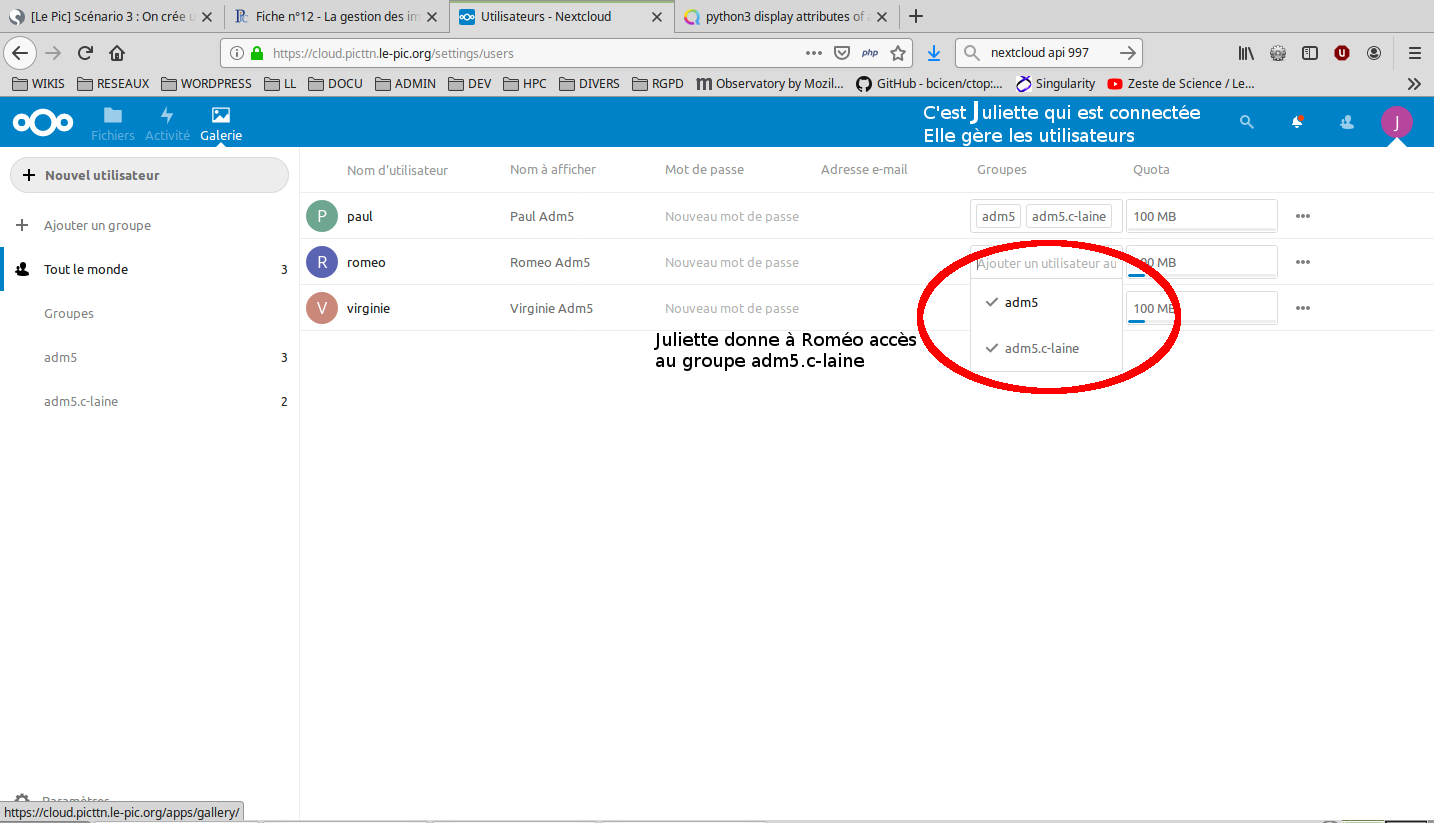Switch to the Fiche n°12 tab
1434x823 pixels.
point(335,16)
